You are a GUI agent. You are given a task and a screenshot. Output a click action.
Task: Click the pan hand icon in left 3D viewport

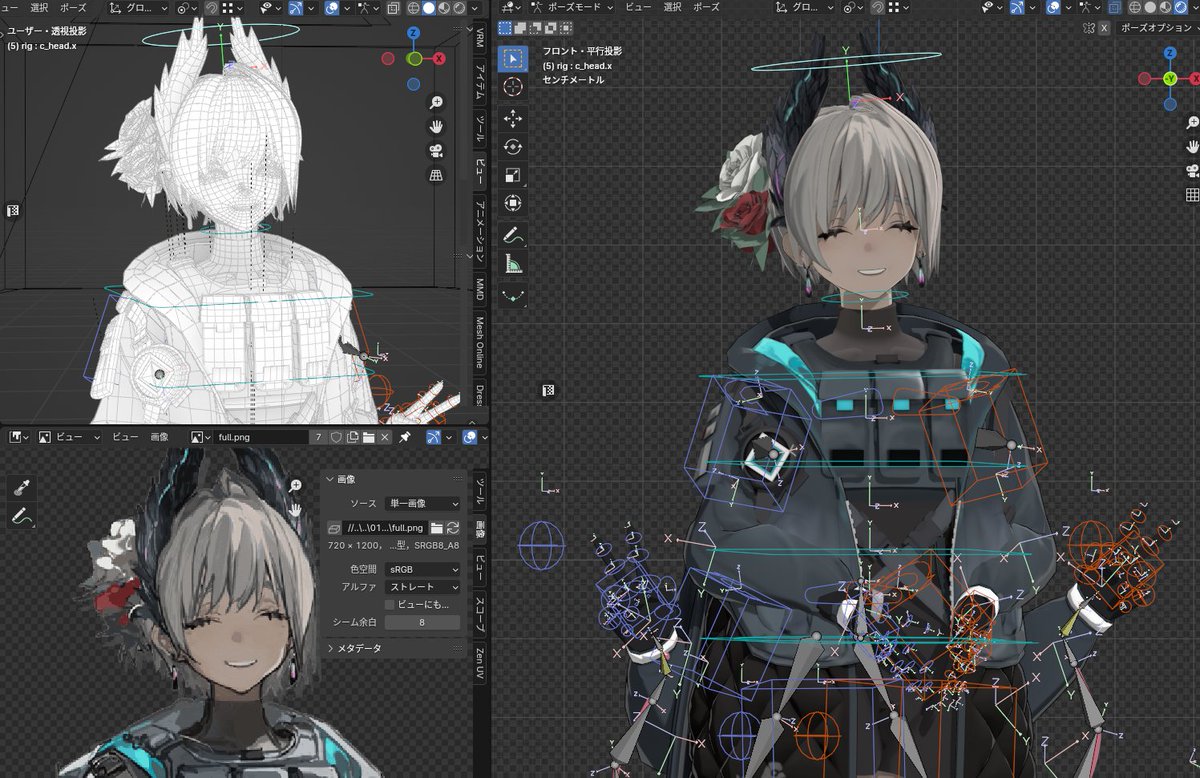point(436,127)
